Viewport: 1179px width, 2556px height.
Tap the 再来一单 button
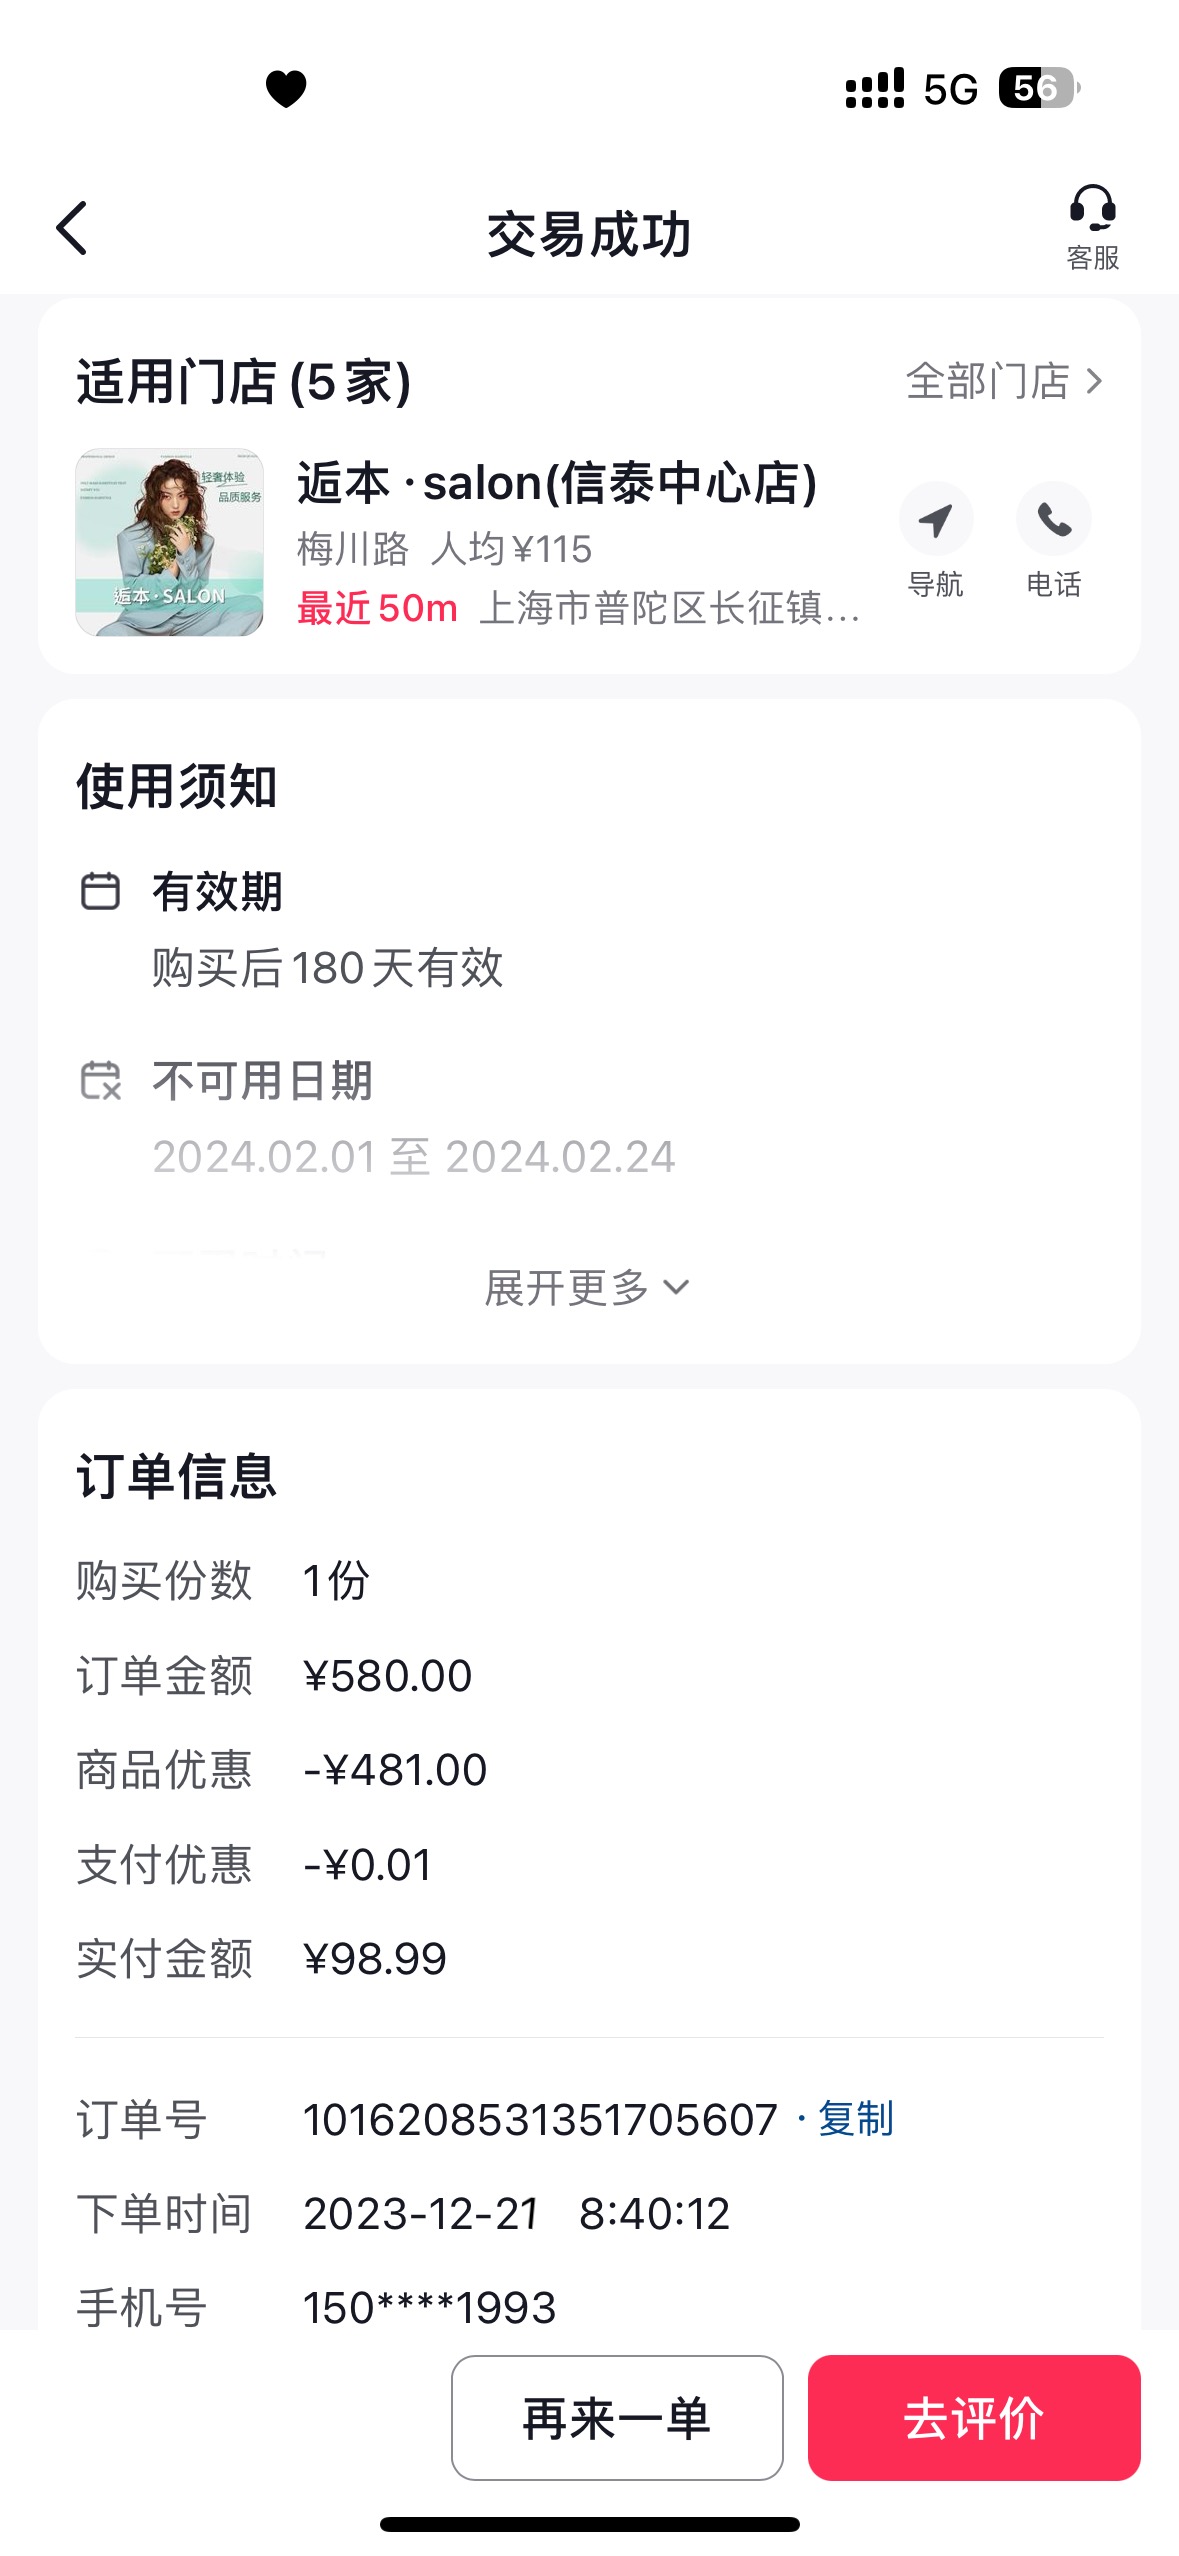click(617, 2418)
